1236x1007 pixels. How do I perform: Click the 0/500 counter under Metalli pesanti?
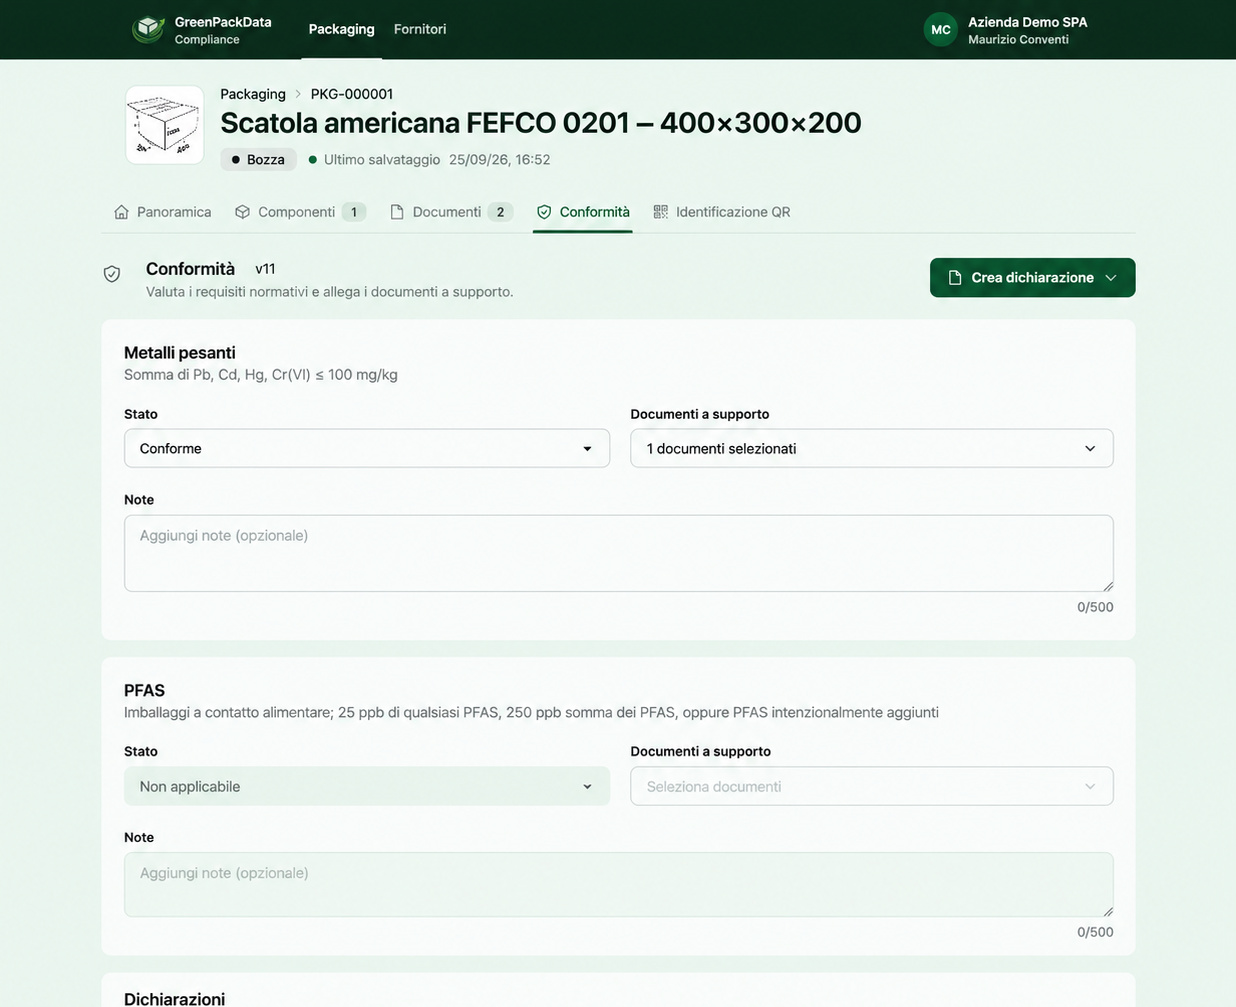point(1095,607)
